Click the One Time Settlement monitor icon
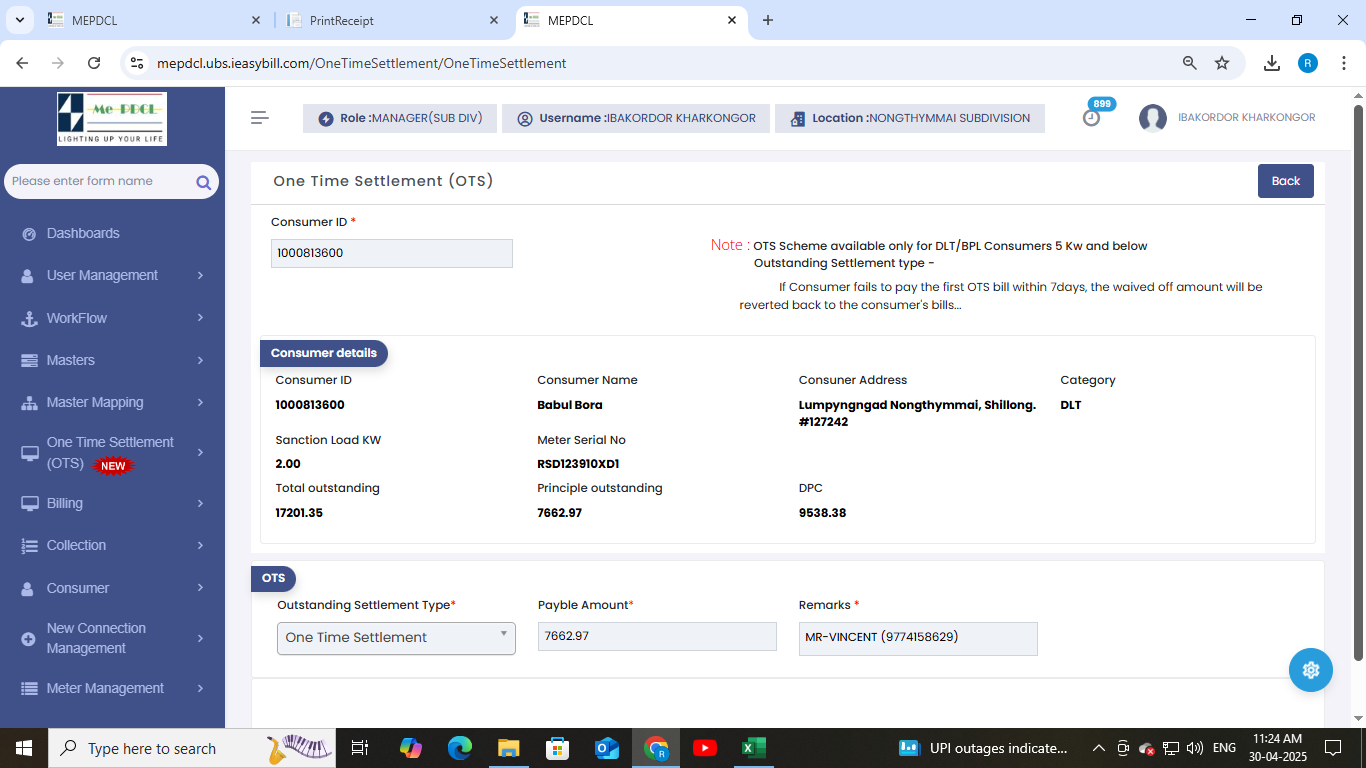The image size is (1366, 768). coord(29,453)
